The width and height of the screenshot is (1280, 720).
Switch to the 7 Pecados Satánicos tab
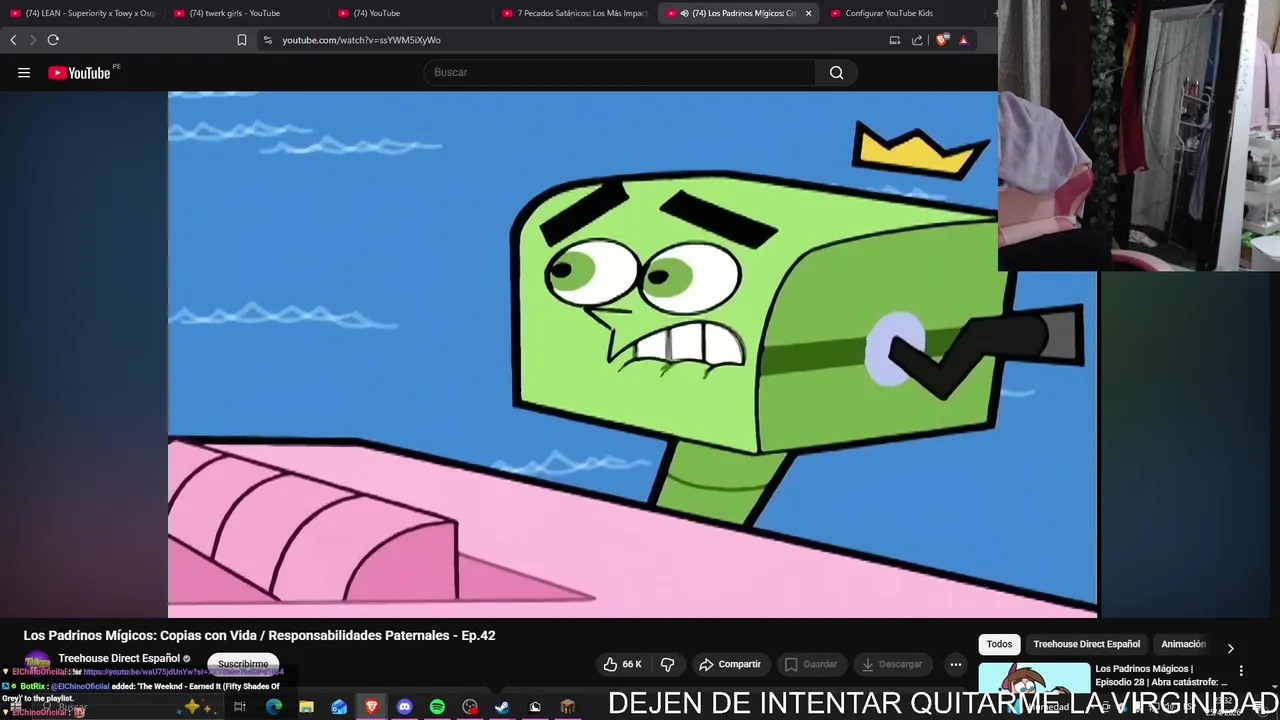[575, 13]
